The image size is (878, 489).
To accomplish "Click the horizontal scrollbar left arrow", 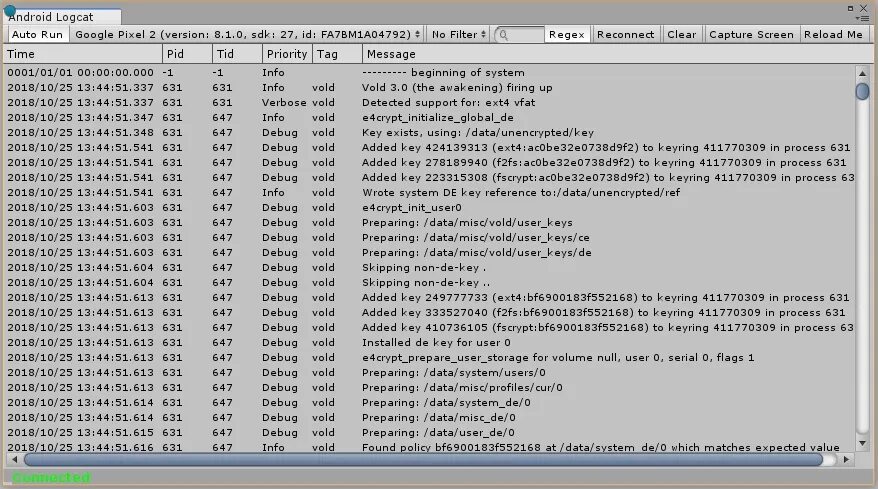I will (15, 459).
